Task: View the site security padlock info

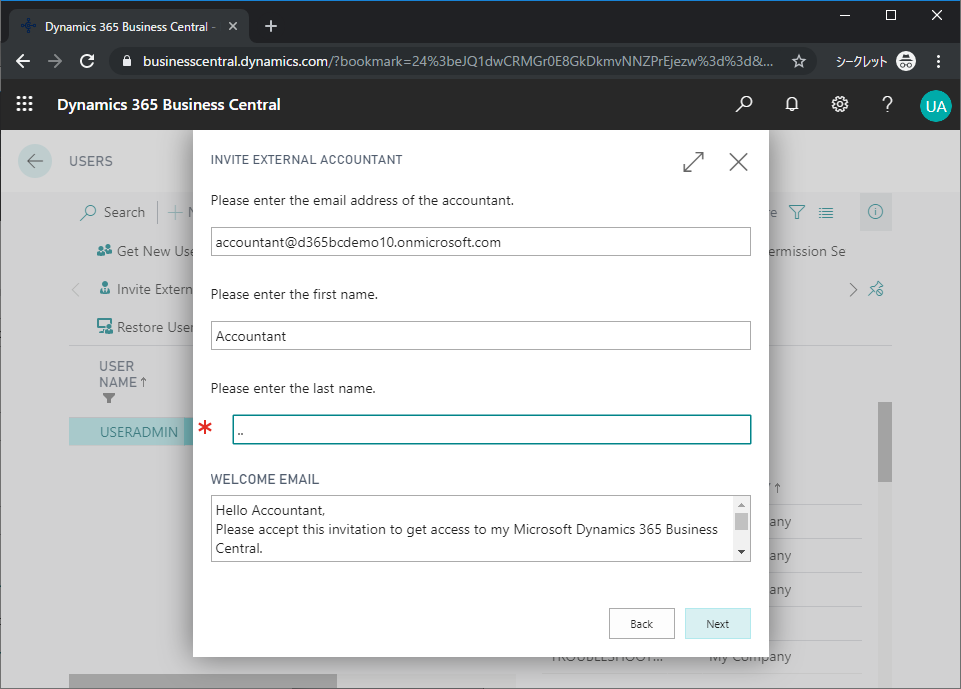Action: click(127, 61)
